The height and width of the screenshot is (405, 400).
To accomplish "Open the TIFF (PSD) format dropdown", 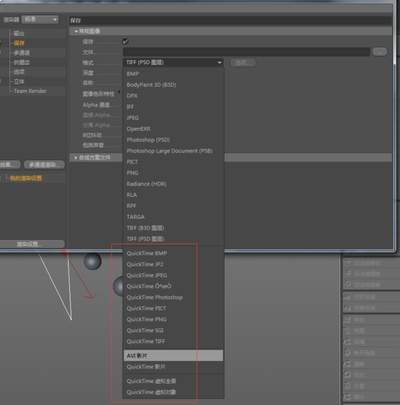I will click(x=173, y=62).
